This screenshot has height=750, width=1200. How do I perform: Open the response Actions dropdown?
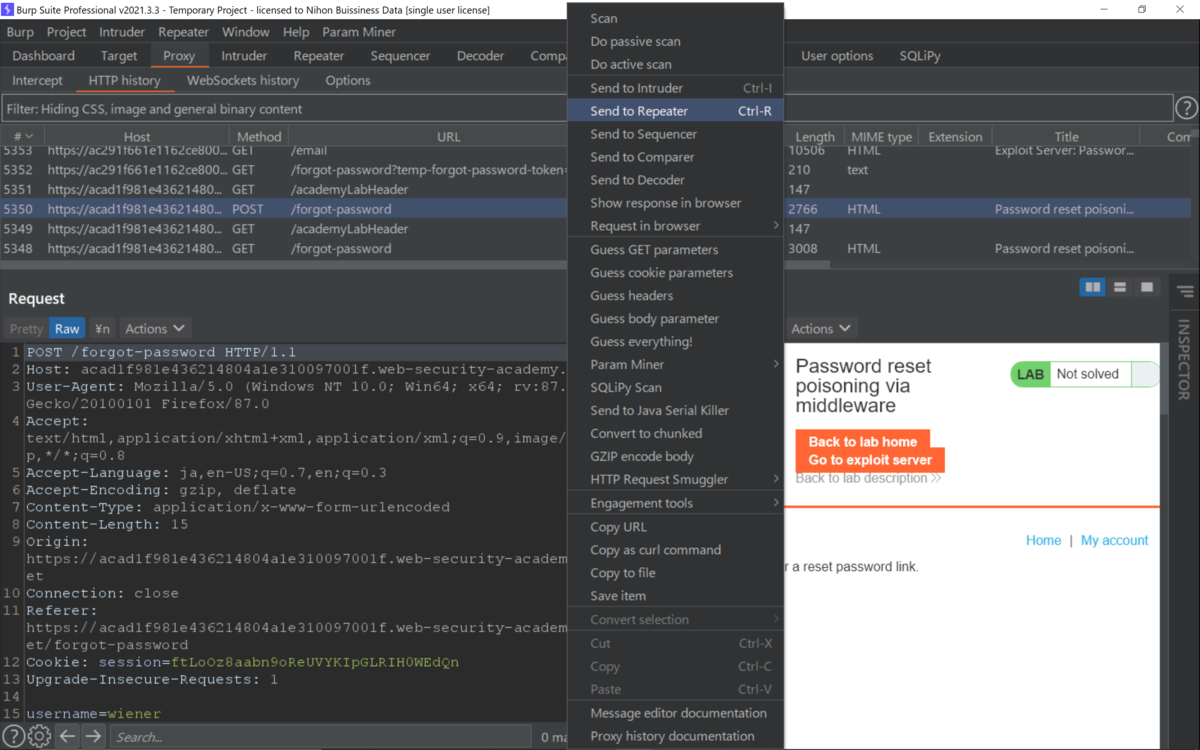(821, 328)
